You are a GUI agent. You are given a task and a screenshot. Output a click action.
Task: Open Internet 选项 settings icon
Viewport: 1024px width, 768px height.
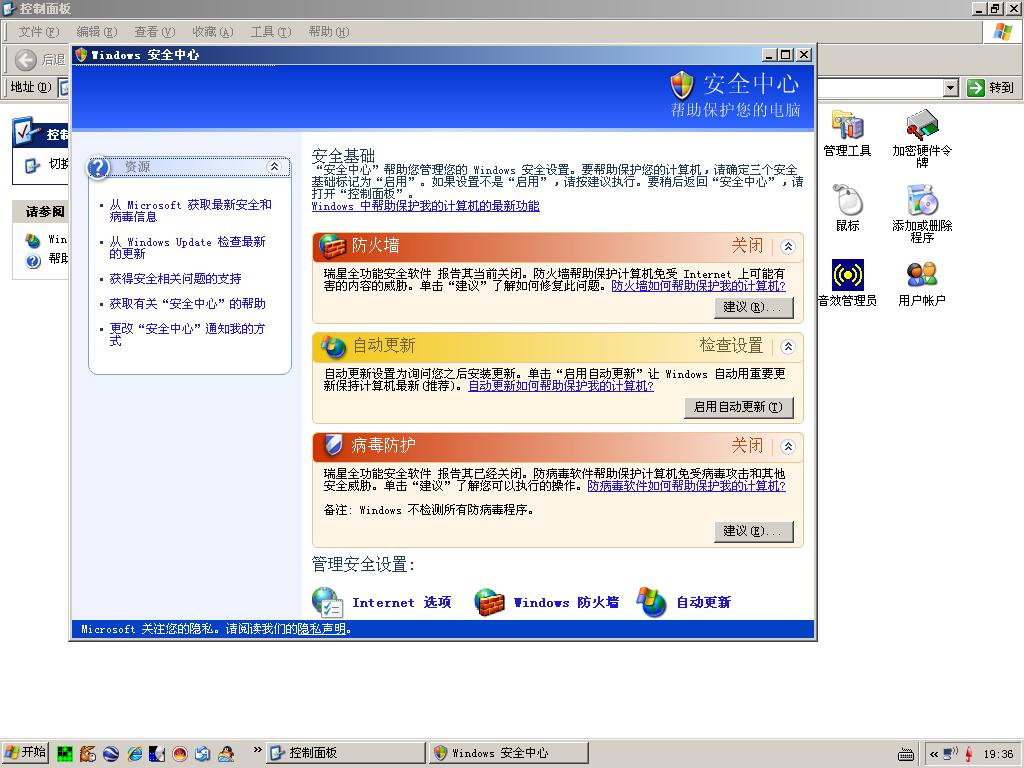click(328, 602)
